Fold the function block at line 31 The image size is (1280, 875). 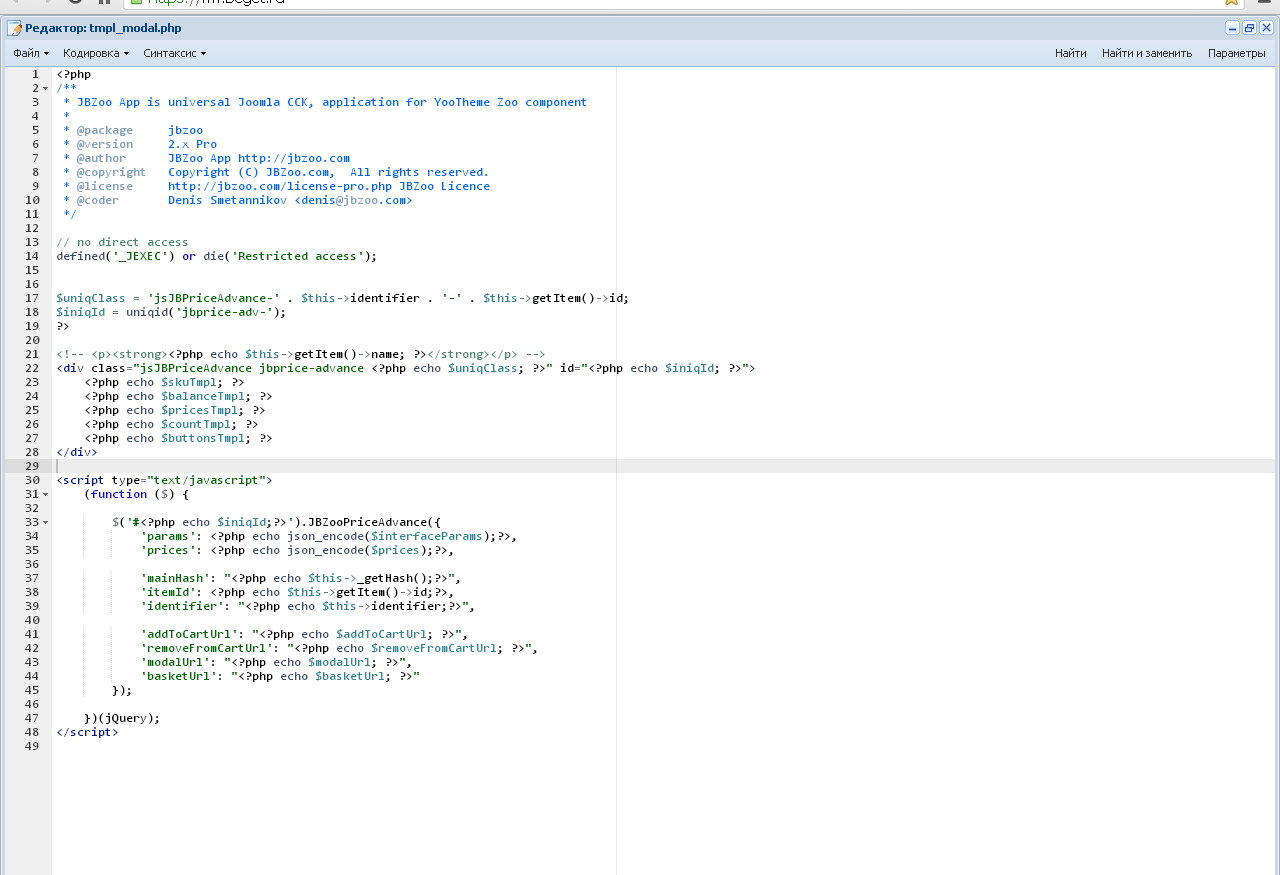click(45, 494)
